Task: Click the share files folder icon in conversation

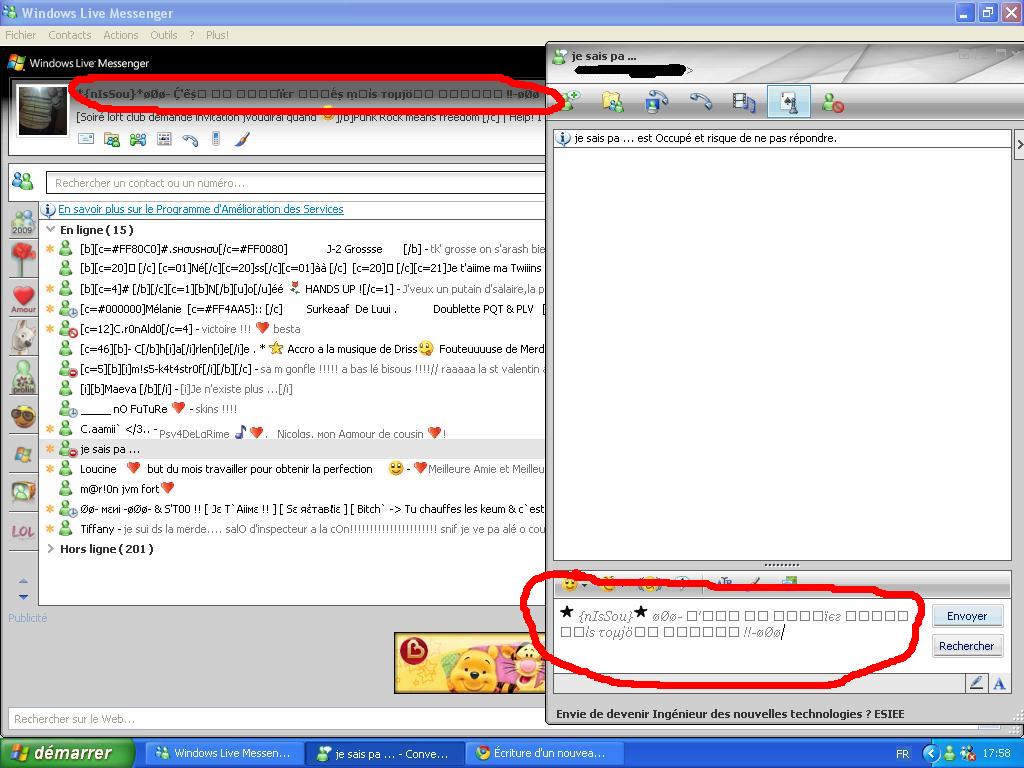Action: pos(612,101)
